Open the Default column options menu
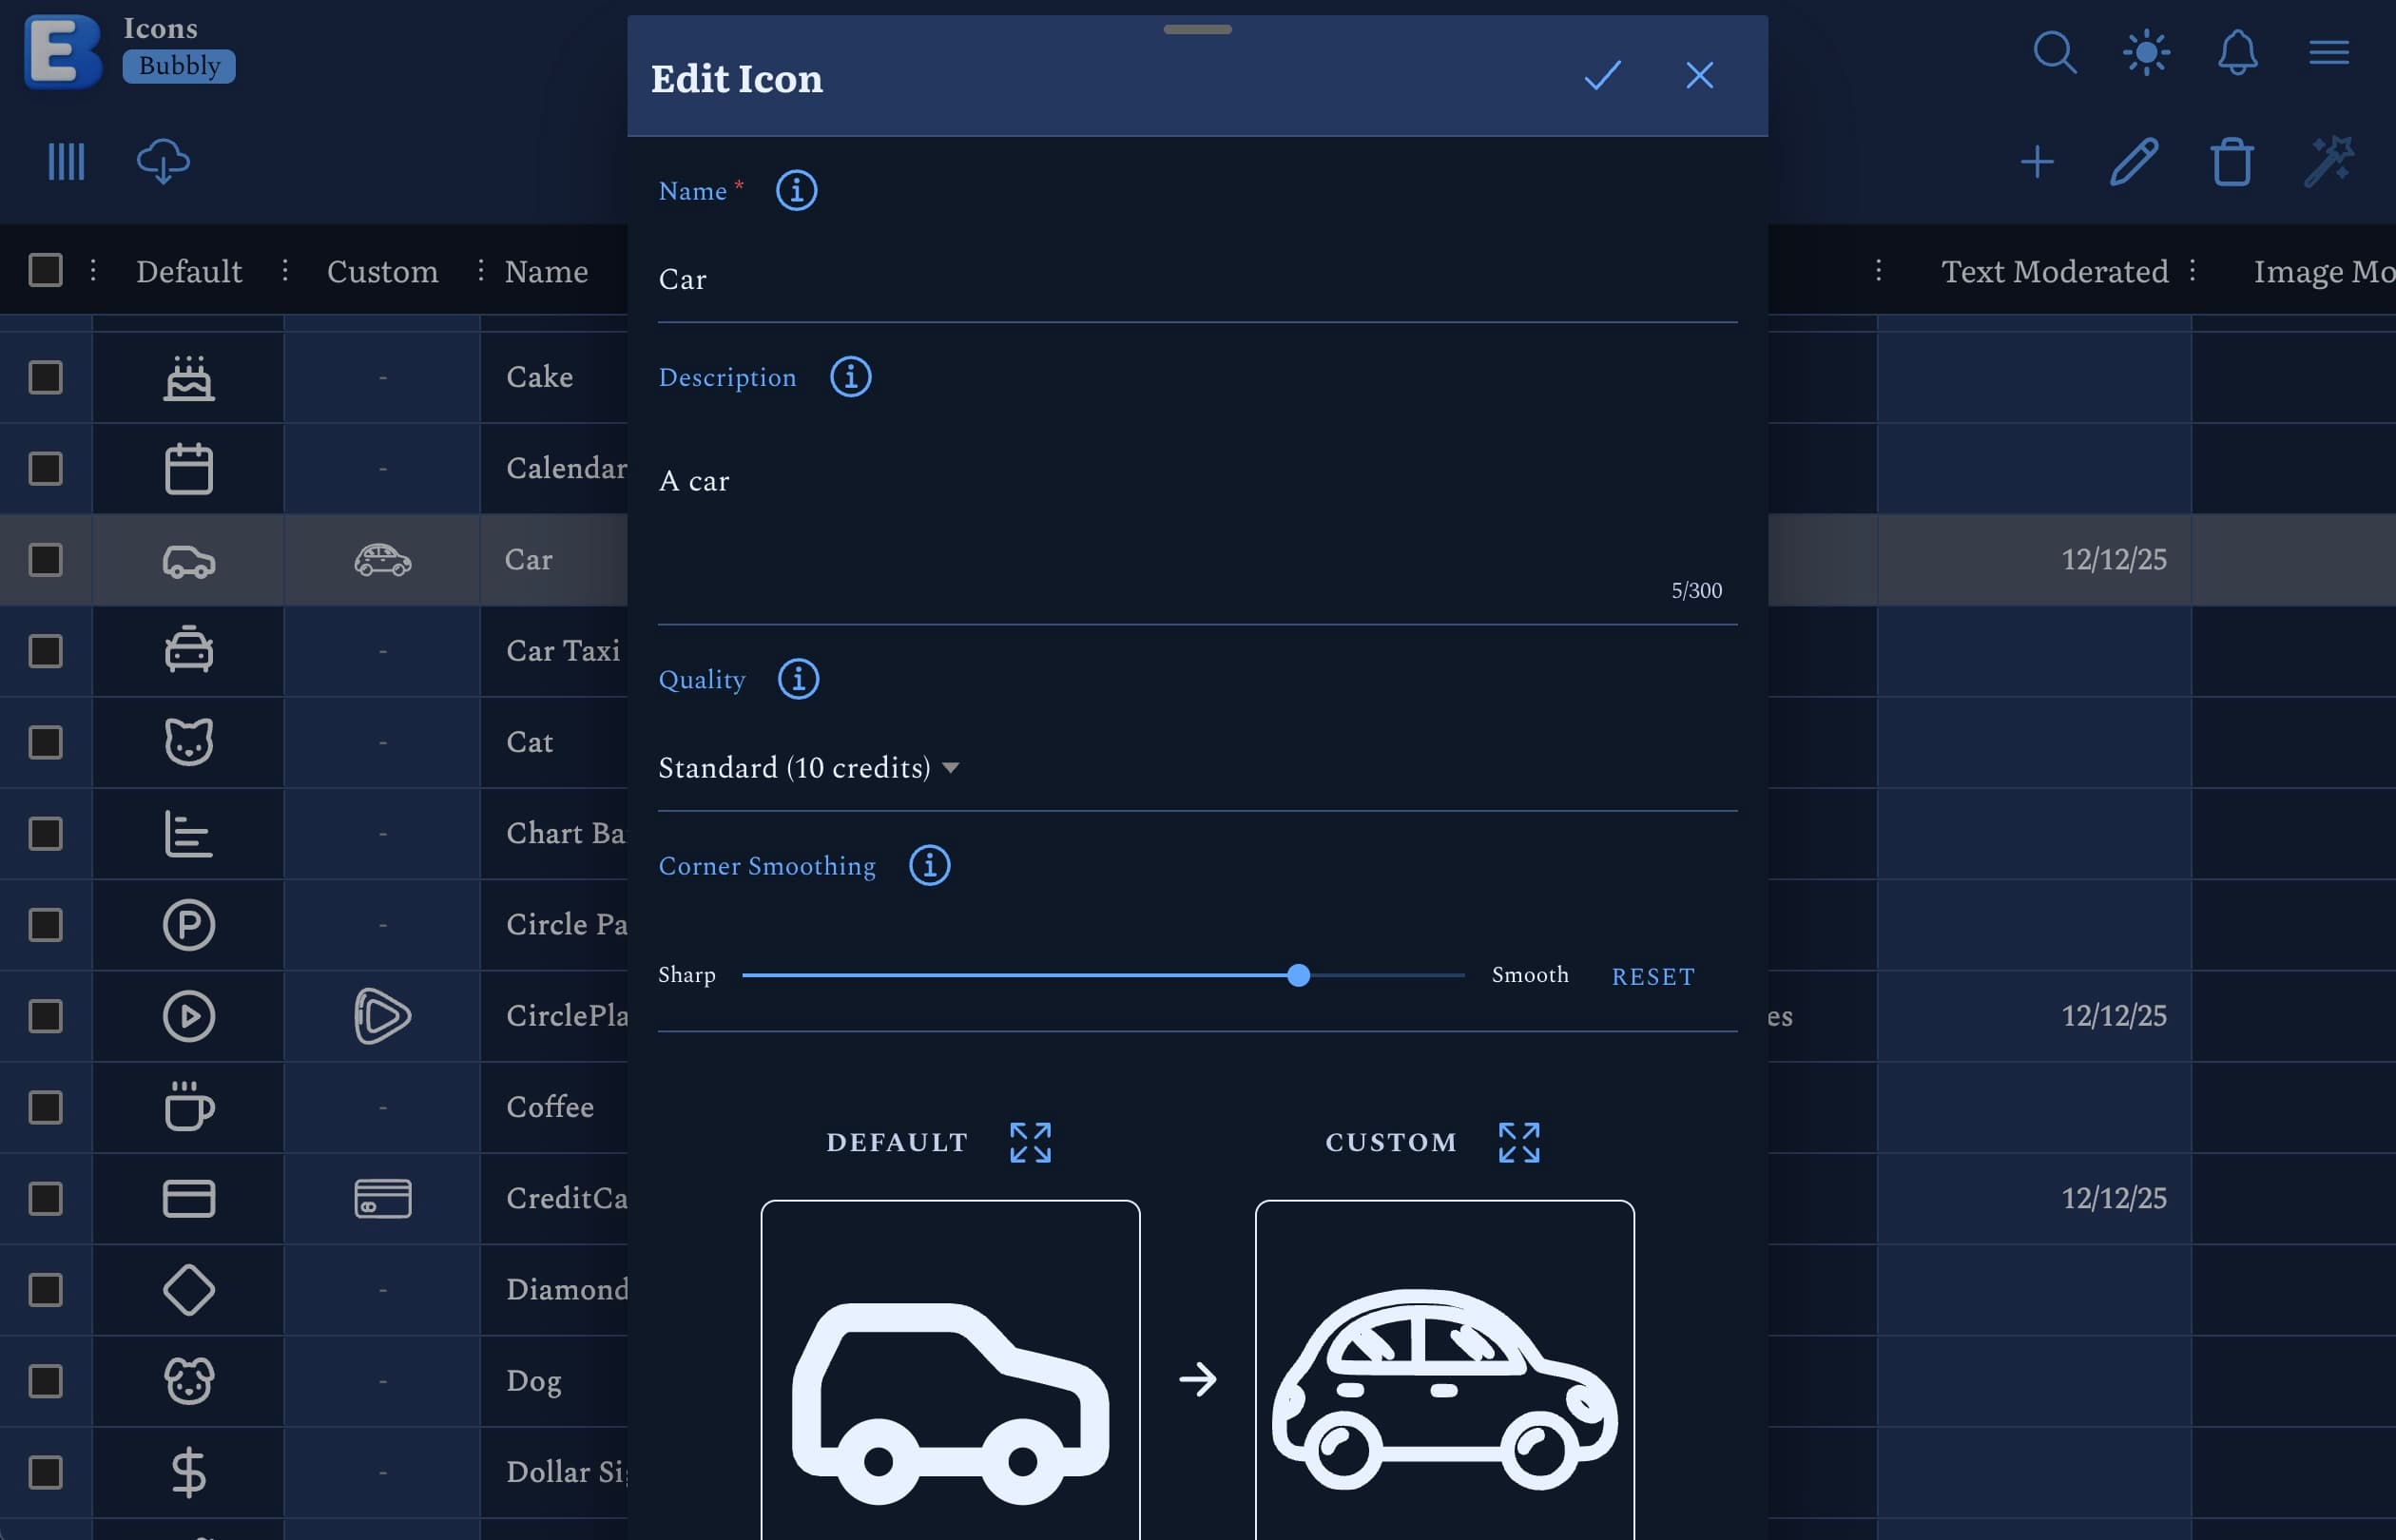The width and height of the screenshot is (2396, 1540). tap(93, 270)
